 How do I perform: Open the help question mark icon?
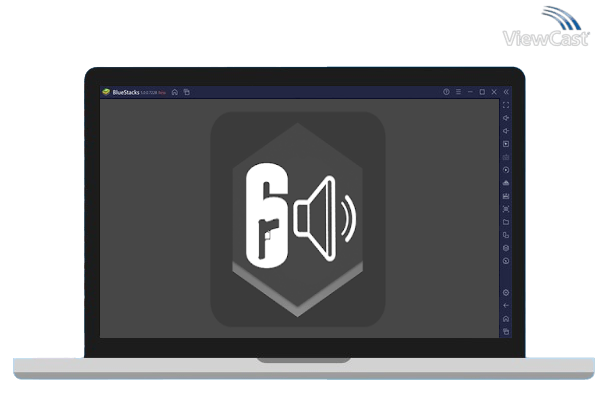pos(446,92)
